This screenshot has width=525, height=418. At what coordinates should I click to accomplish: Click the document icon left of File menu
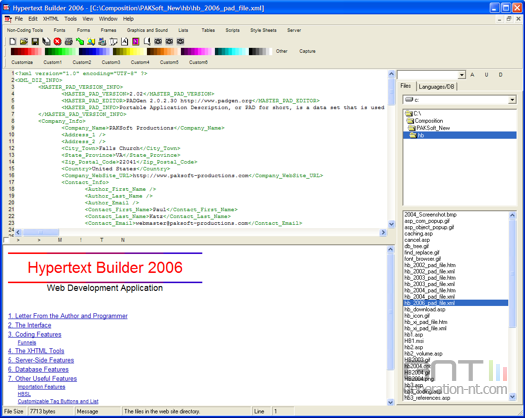8,19
